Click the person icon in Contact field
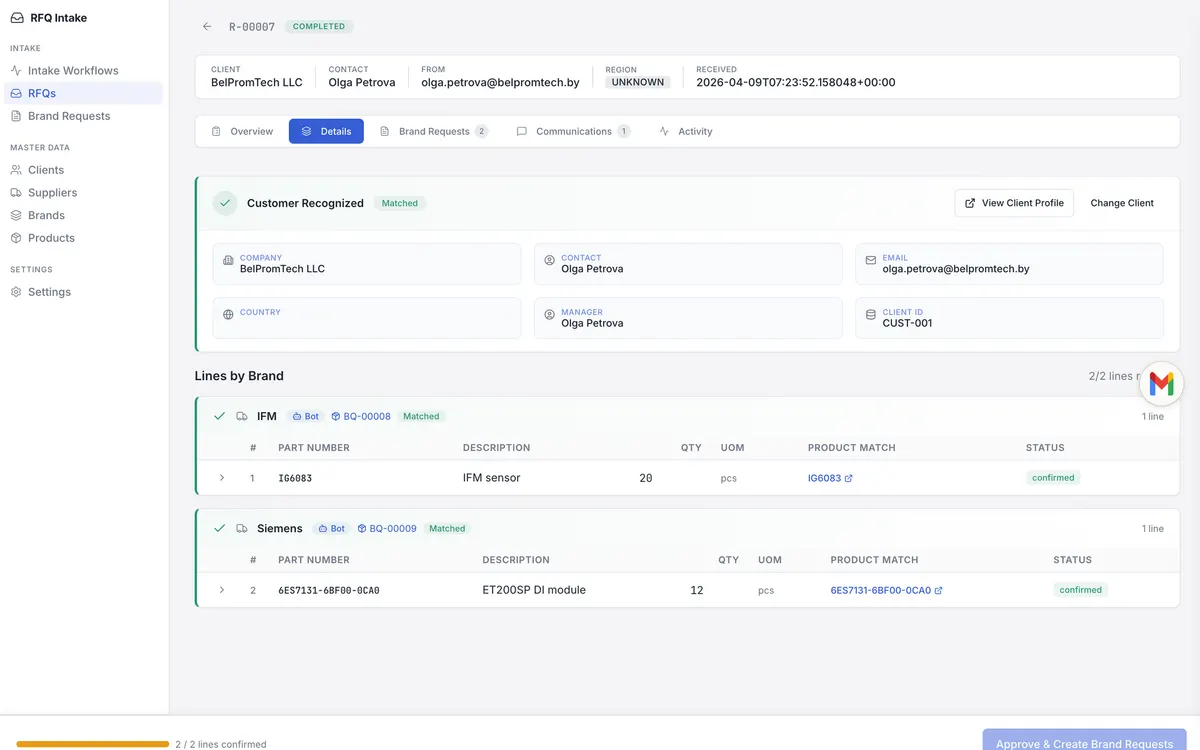The width and height of the screenshot is (1200, 750). pyautogui.click(x=549, y=260)
